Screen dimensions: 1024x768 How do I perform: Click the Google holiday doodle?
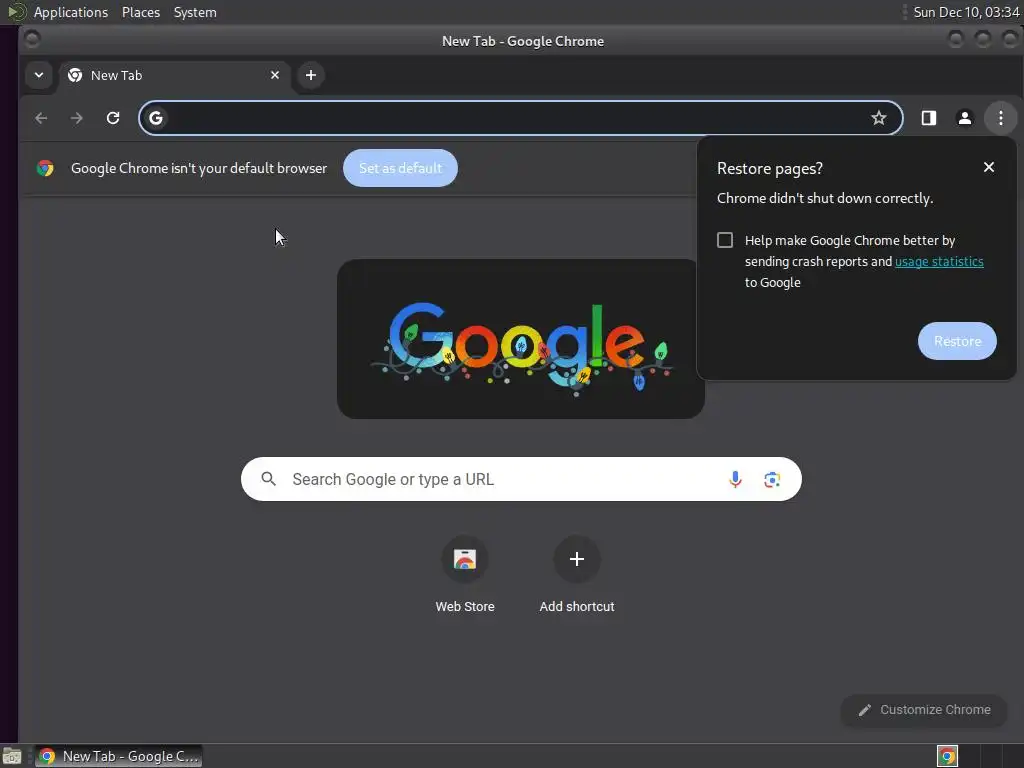pyautogui.click(x=520, y=339)
